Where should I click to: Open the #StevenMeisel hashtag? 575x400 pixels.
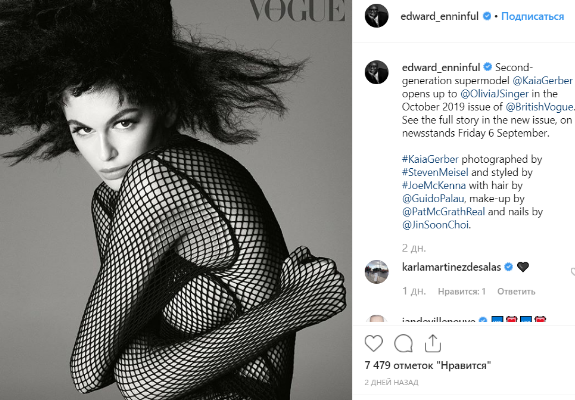(435, 172)
